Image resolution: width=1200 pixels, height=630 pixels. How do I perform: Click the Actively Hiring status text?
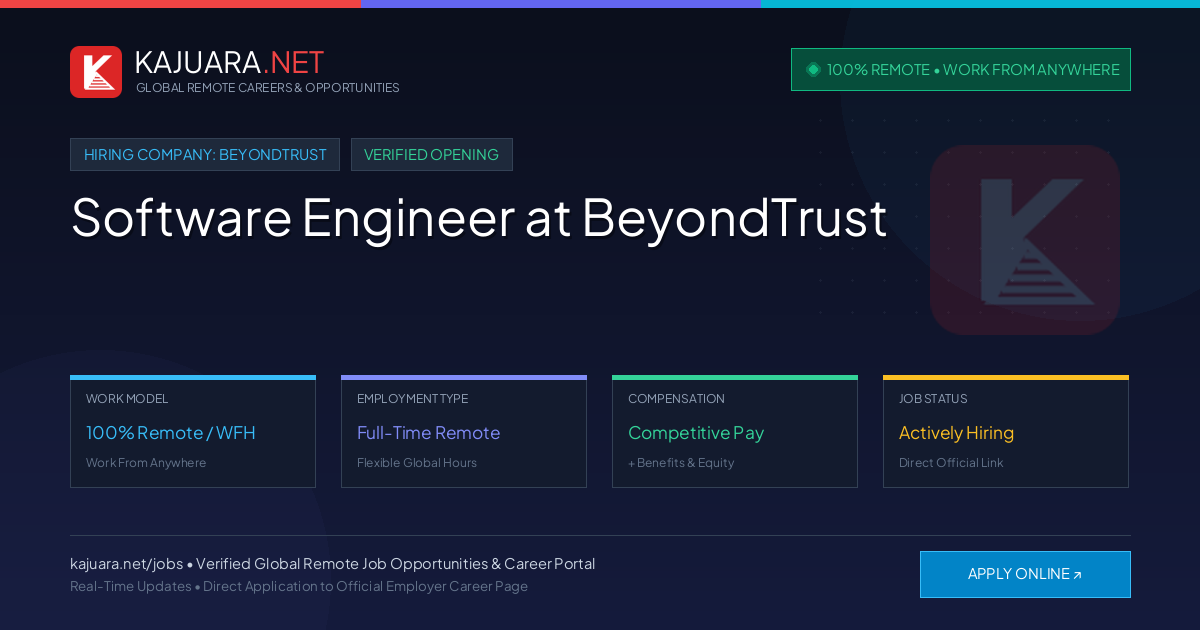pyautogui.click(x=956, y=433)
